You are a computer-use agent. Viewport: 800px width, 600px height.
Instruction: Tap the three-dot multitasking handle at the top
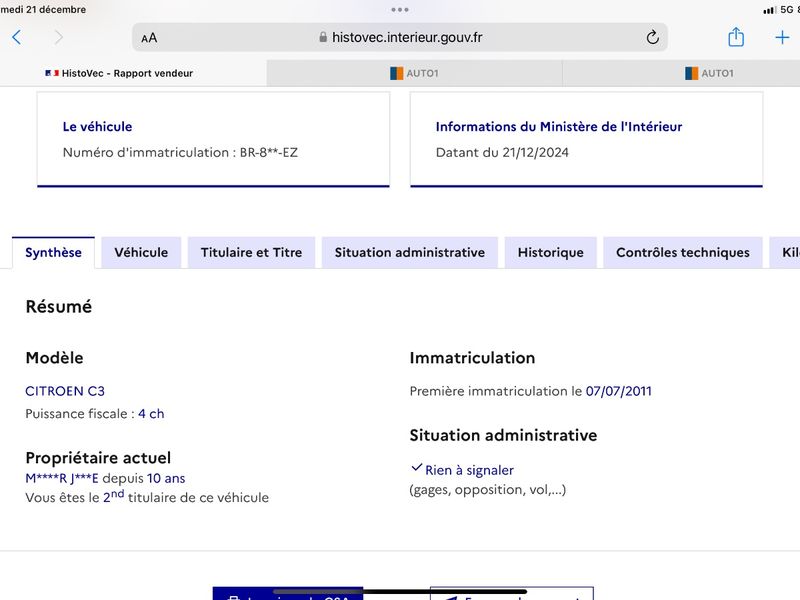point(399,10)
